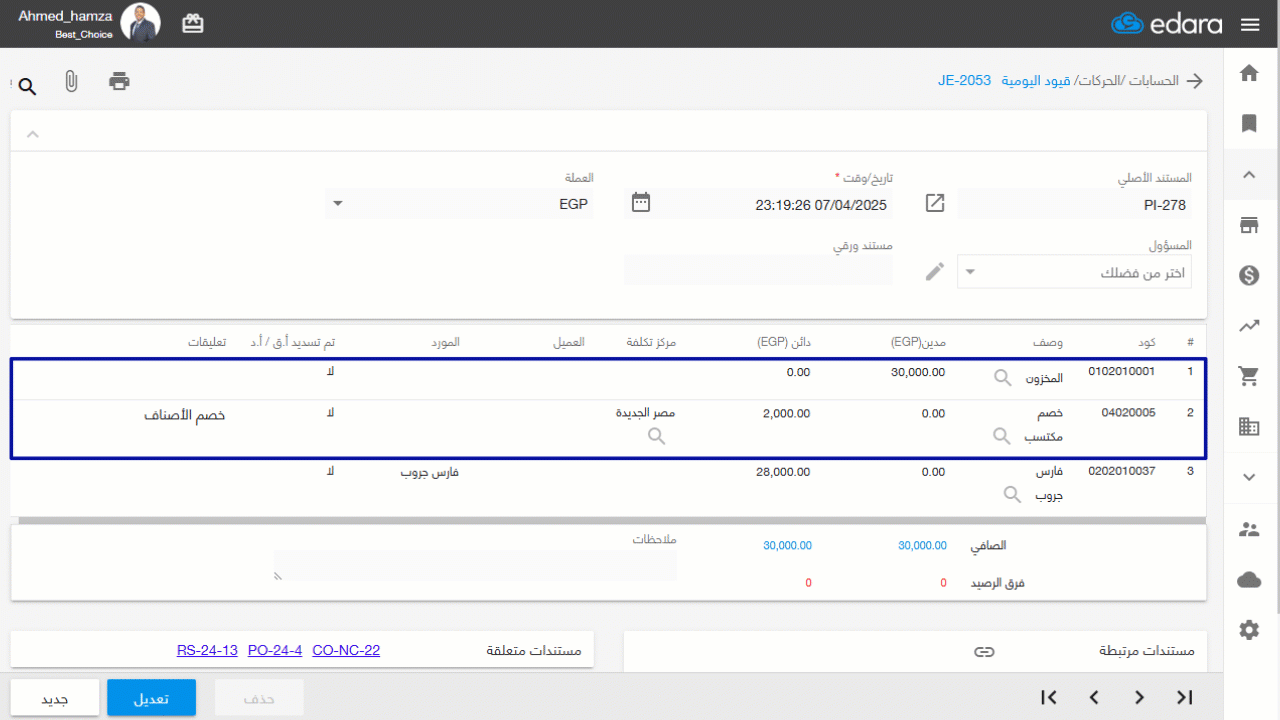Click the chain link icon for مستندات مرتبطة
The width and height of the screenshot is (1280, 720).
click(x=985, y=652)
